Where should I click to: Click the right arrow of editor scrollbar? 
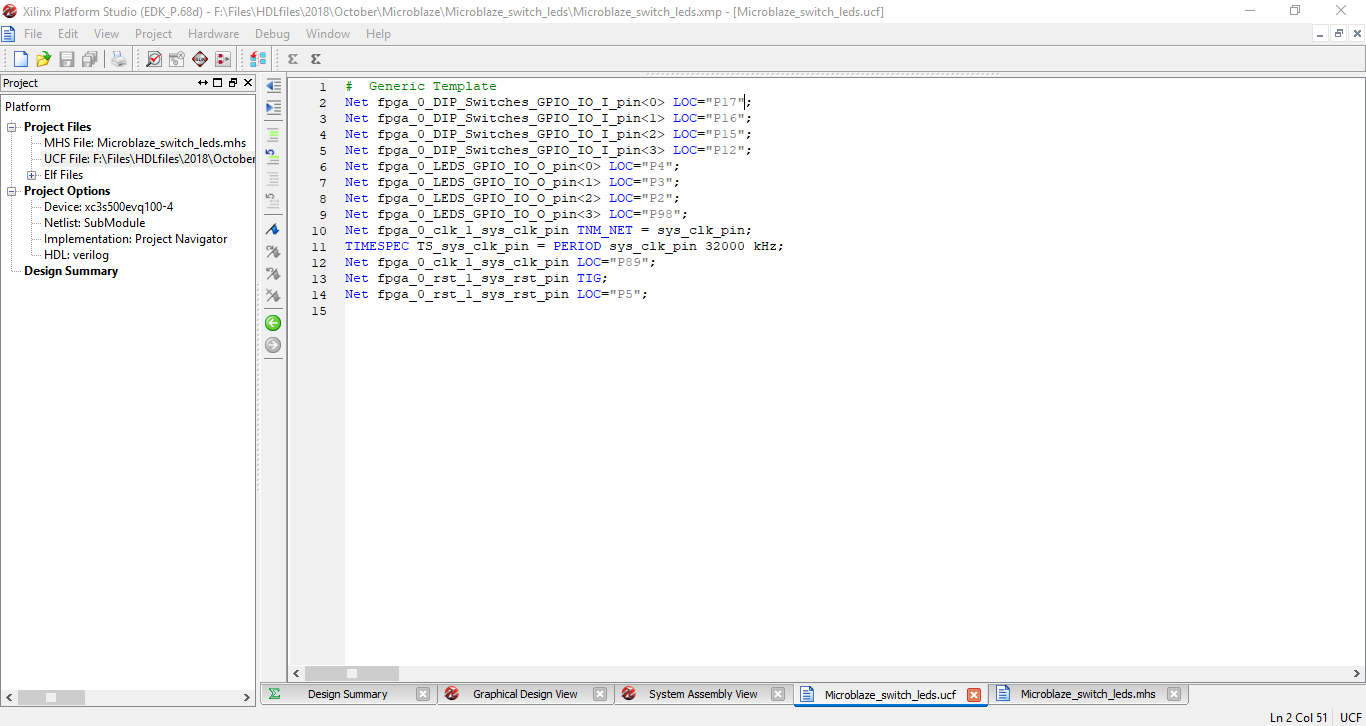(x=1358, y=674)
